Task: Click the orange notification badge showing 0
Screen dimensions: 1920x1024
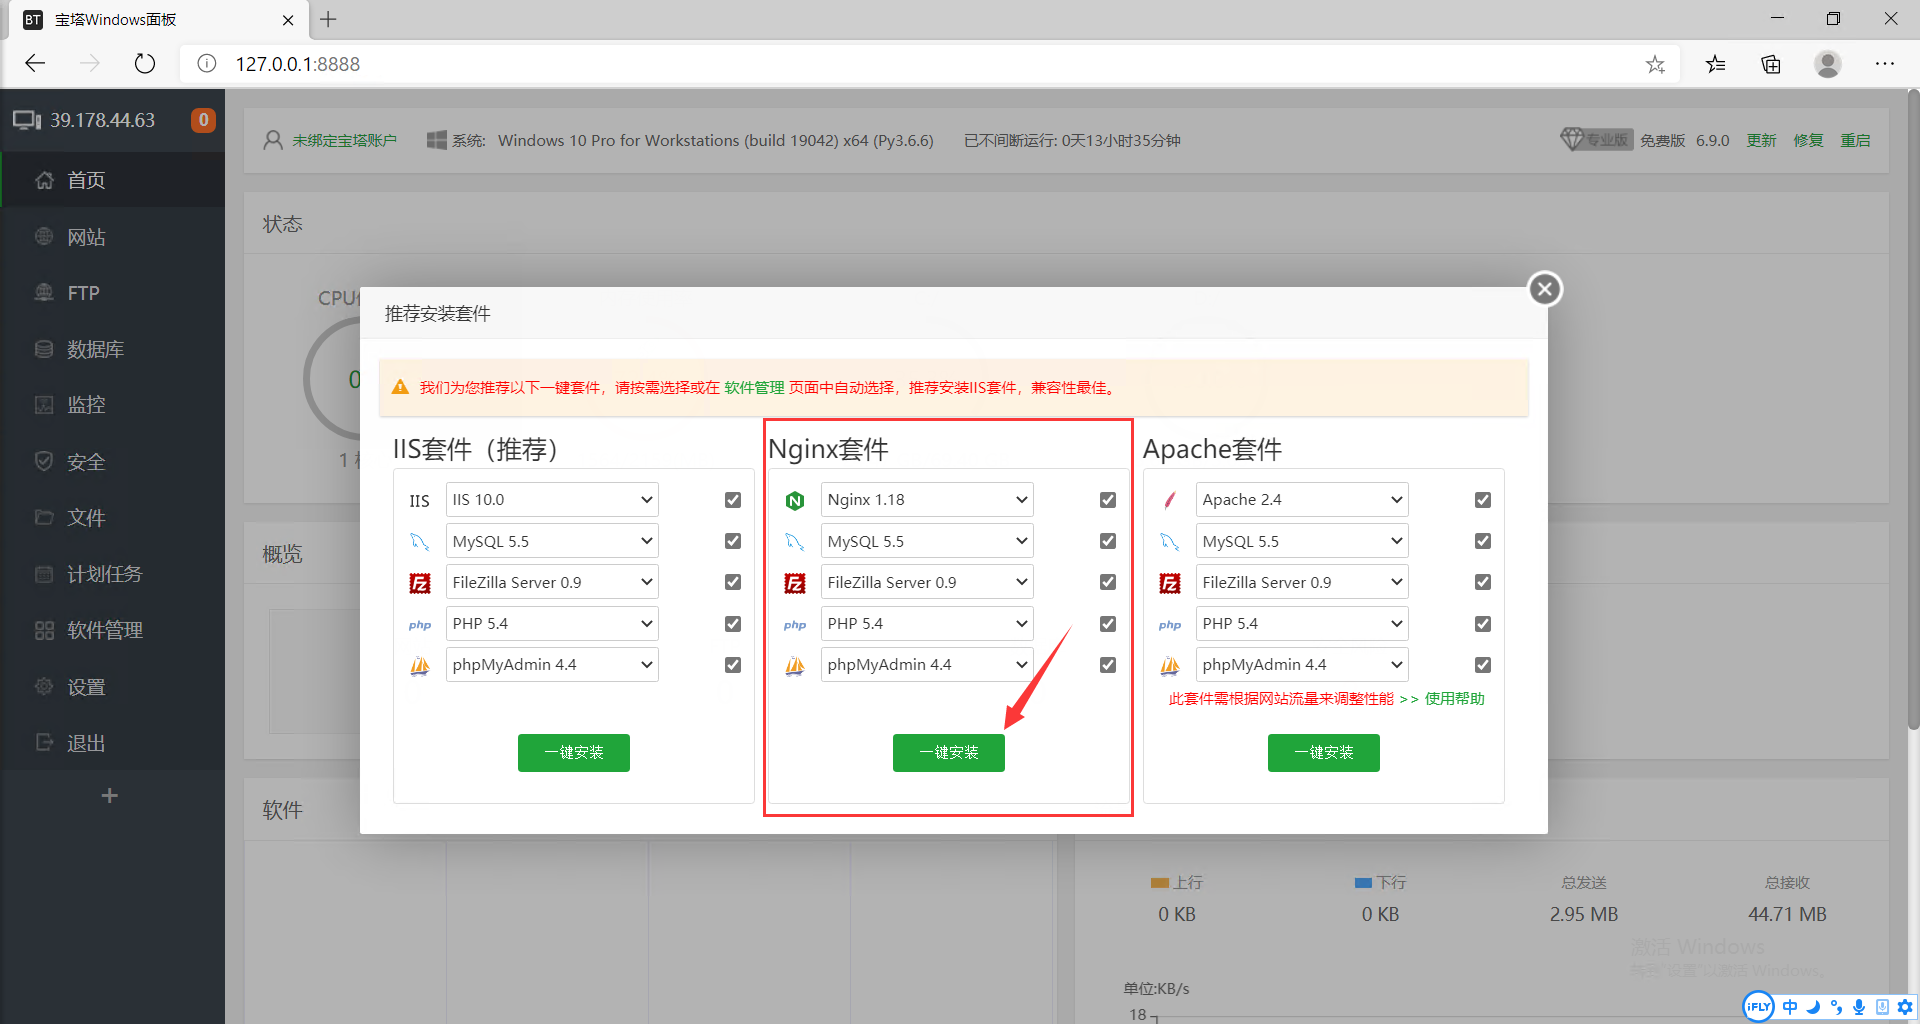Action: coord(203,120)
